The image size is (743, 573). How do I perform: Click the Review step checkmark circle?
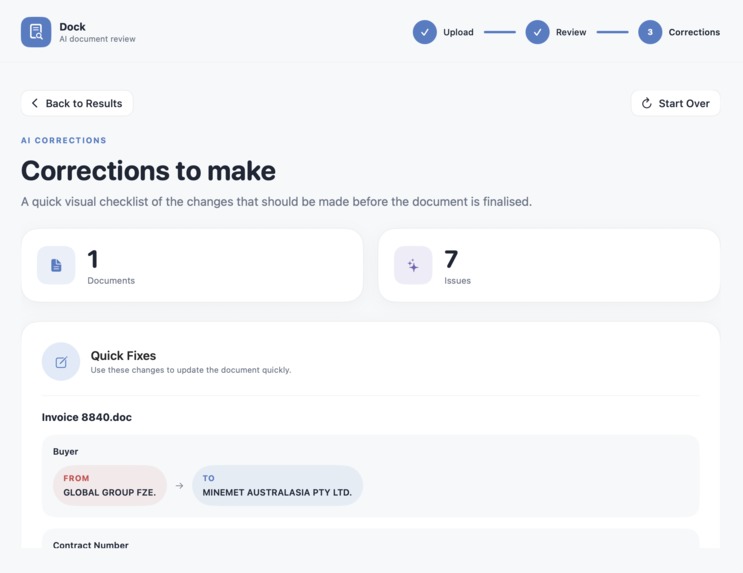(537, 32)
